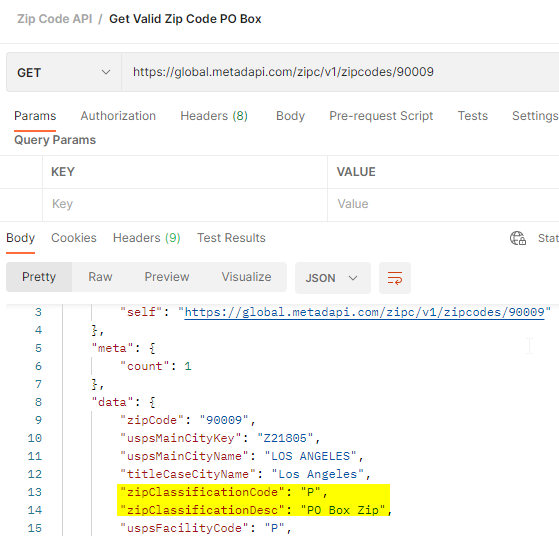
Task: Select the Pretty response view
Action: pyautogui.click(x=39, y=277)
